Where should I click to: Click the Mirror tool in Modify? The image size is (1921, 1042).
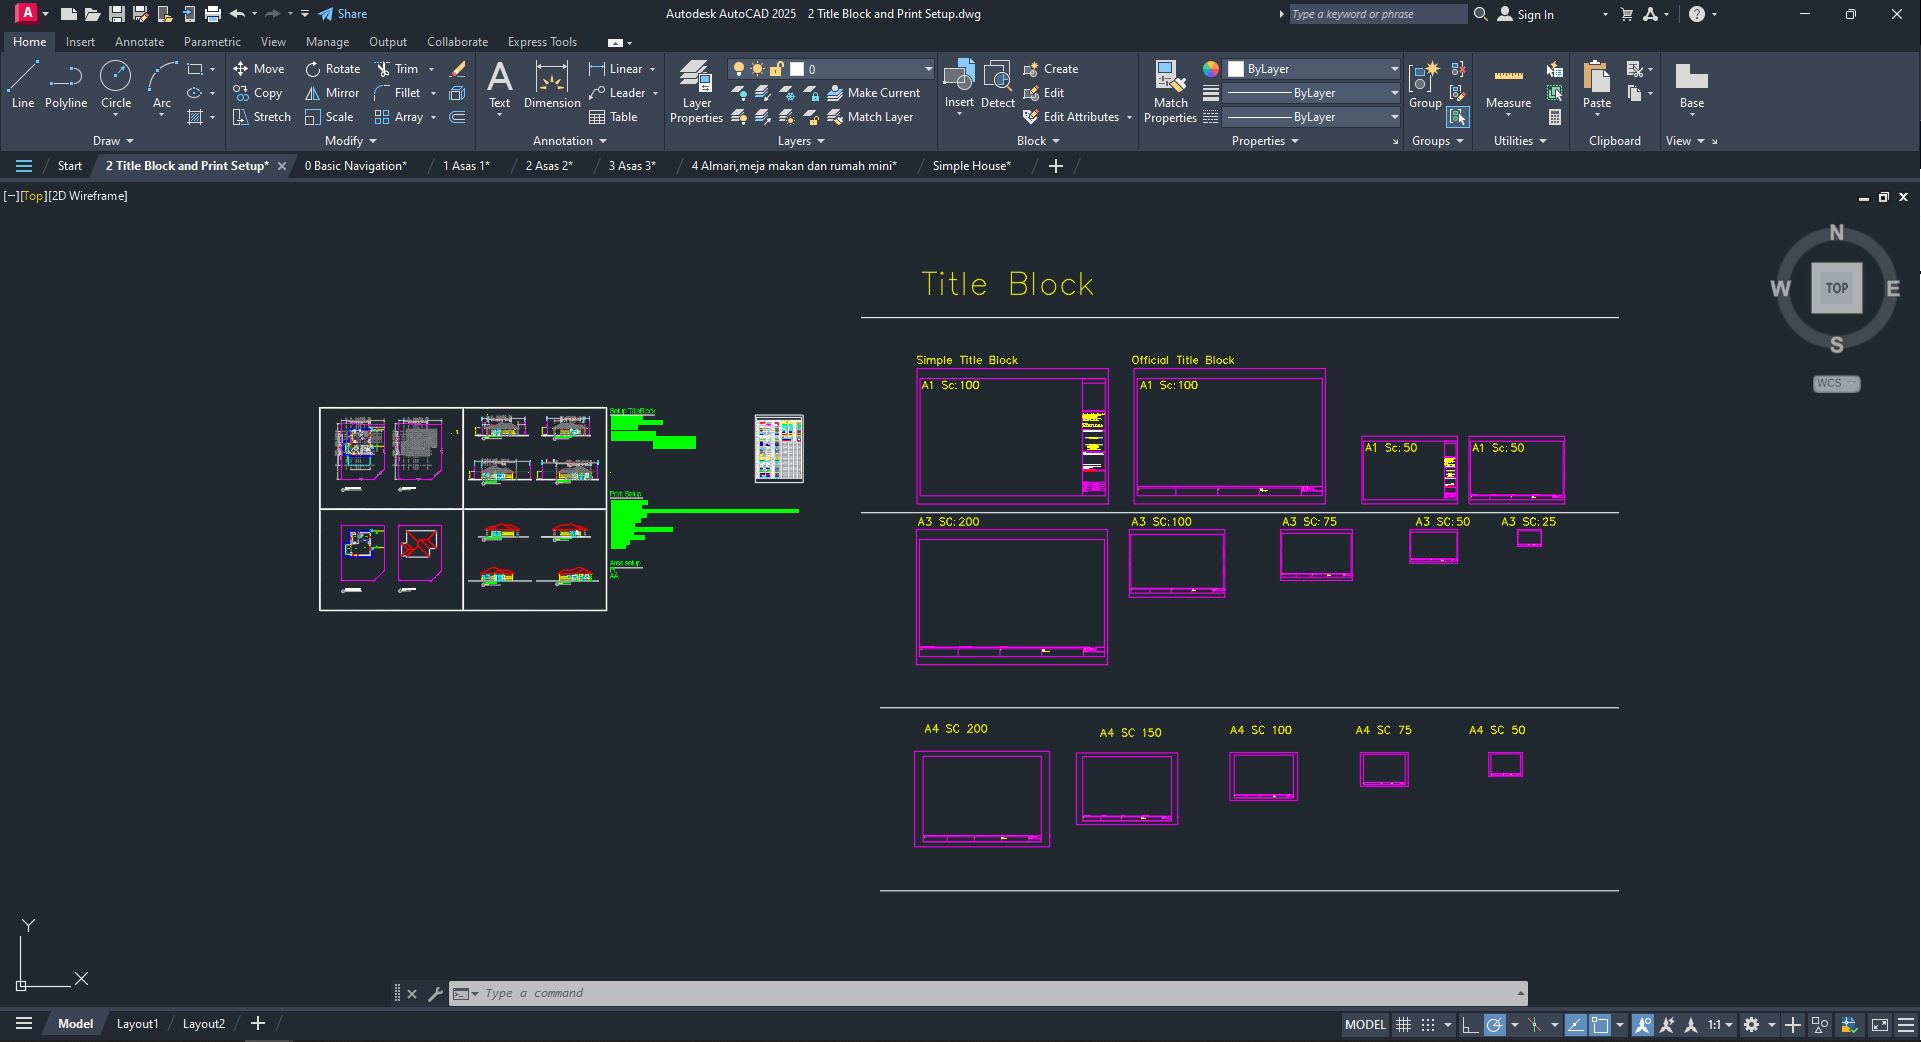point(332,93)
